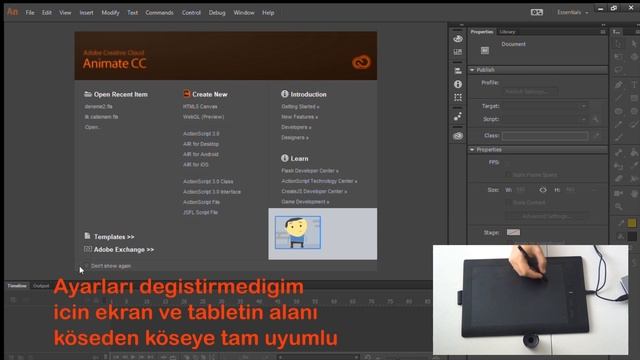The height and width of the screenshot is (360, 640).
Task: Select the Oval tool
Action: click(x=619, y=111)
